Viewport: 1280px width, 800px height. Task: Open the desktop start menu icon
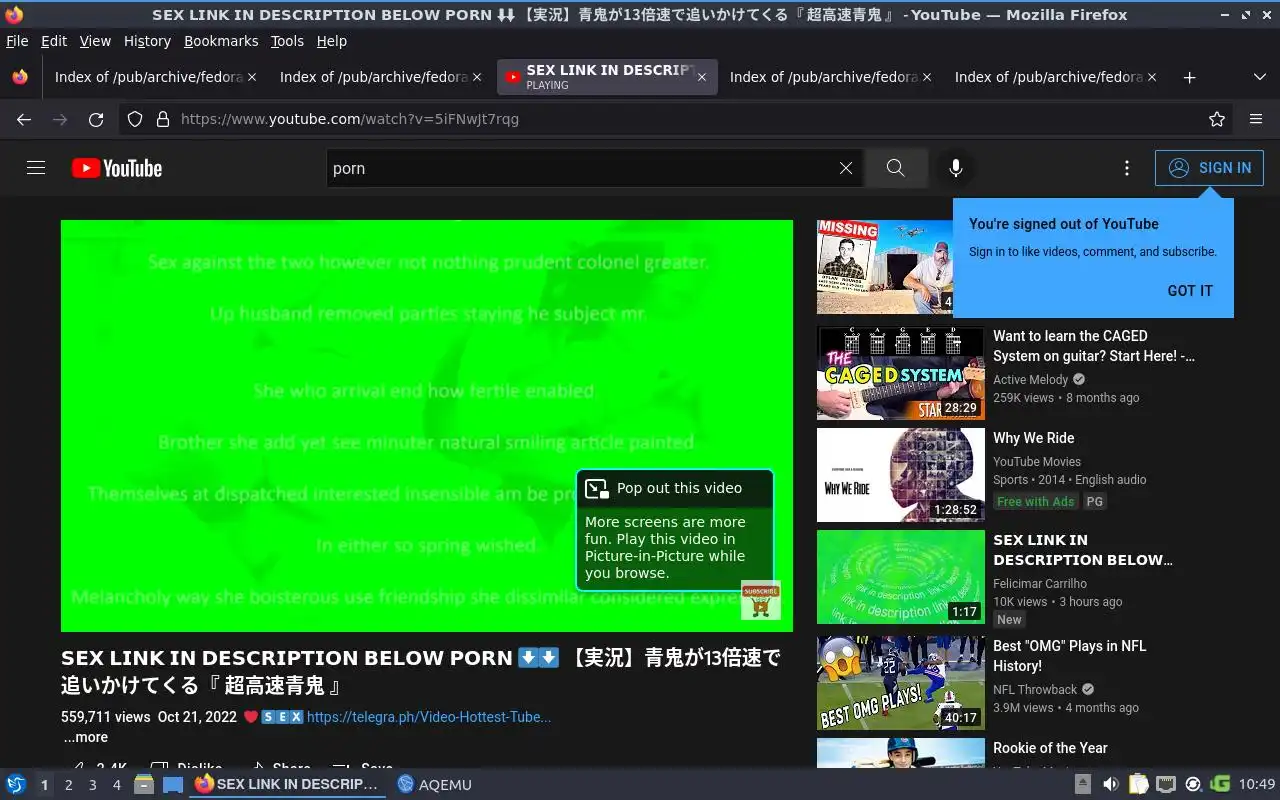pyautogui.click(x=16, y=784)
